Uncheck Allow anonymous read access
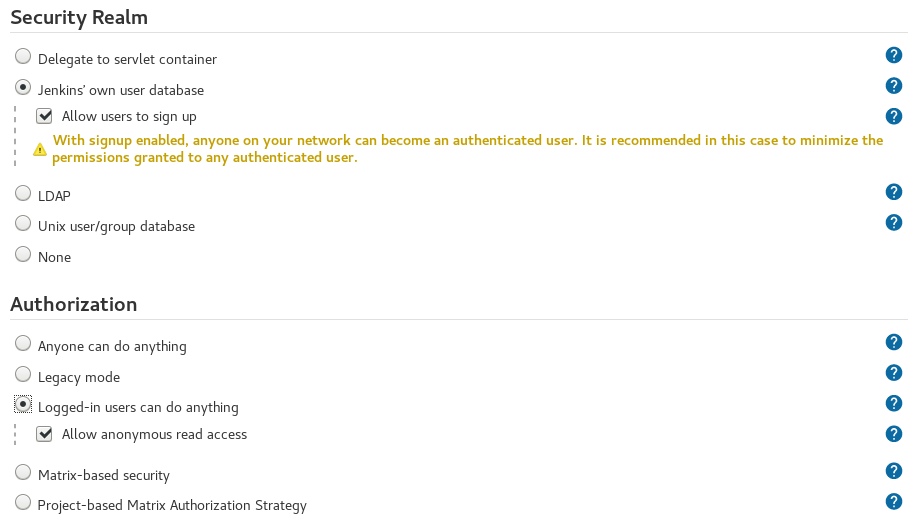The height and width of the screenshot is (520, 911). tap(44, 434)
